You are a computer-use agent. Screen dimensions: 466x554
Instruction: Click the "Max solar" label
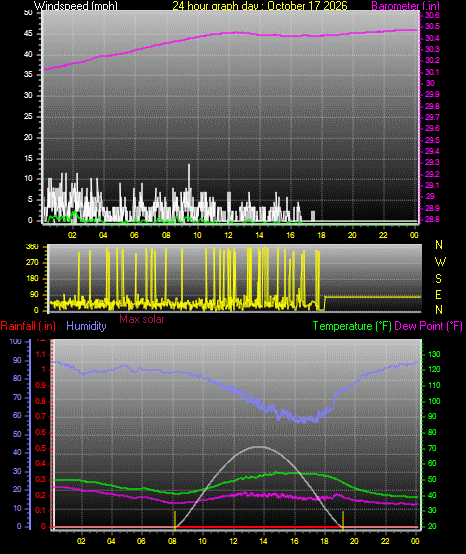pos(142,319)
